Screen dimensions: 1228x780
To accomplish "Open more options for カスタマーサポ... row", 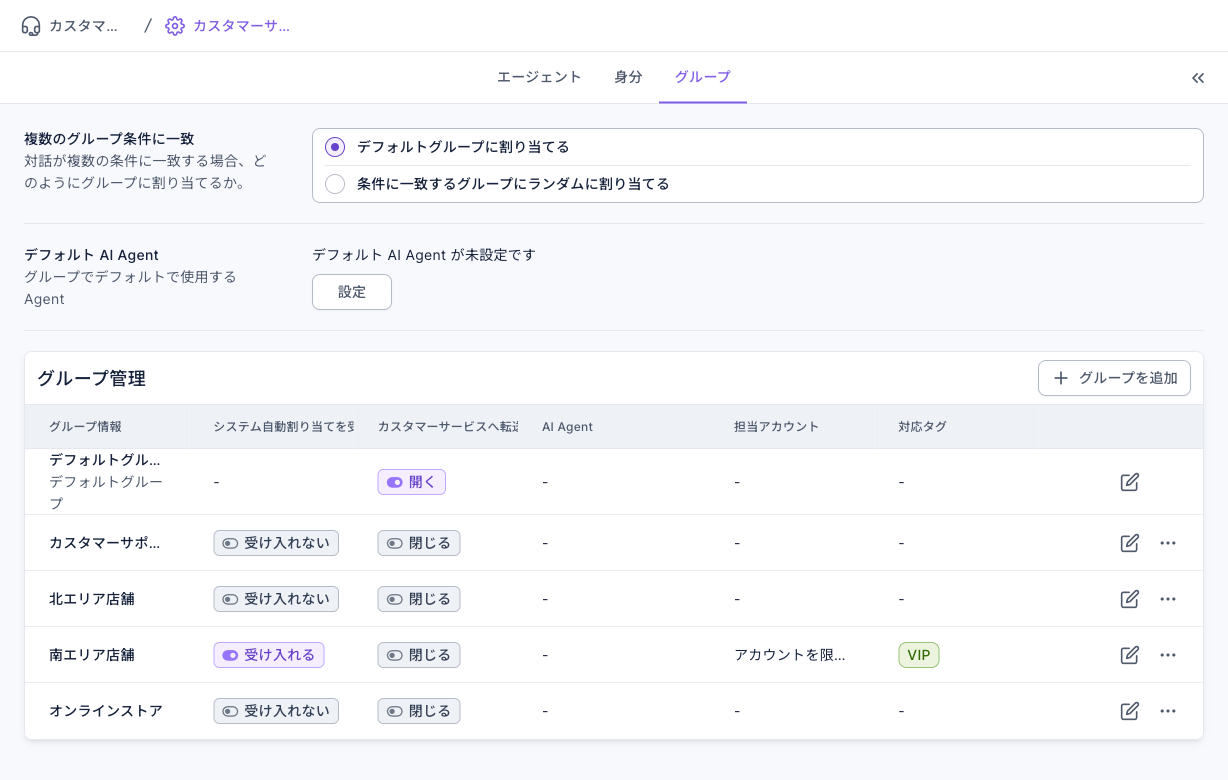I will [x=1168, y=543].
